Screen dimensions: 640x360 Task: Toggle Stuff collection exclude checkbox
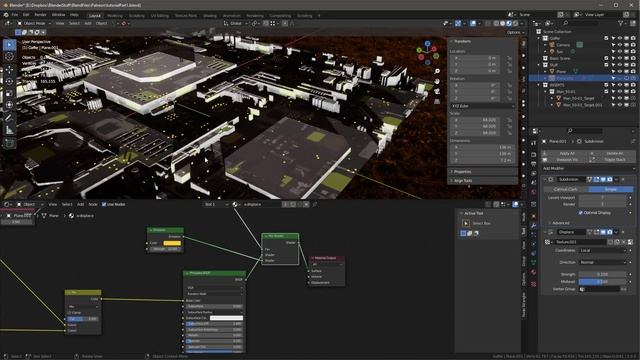point(606,65)
